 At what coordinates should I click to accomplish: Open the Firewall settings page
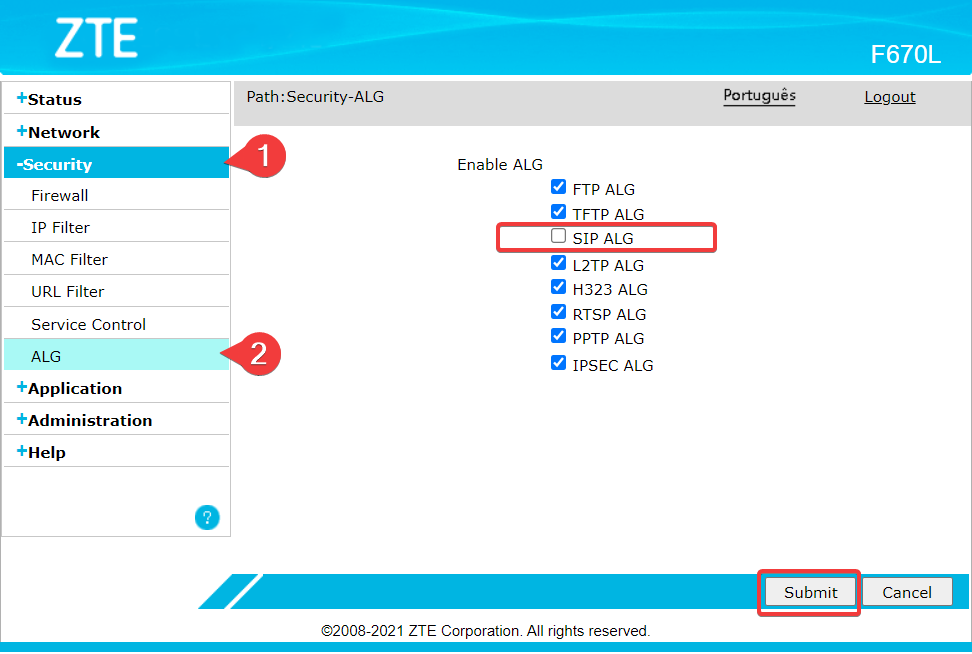pos(60,196)
